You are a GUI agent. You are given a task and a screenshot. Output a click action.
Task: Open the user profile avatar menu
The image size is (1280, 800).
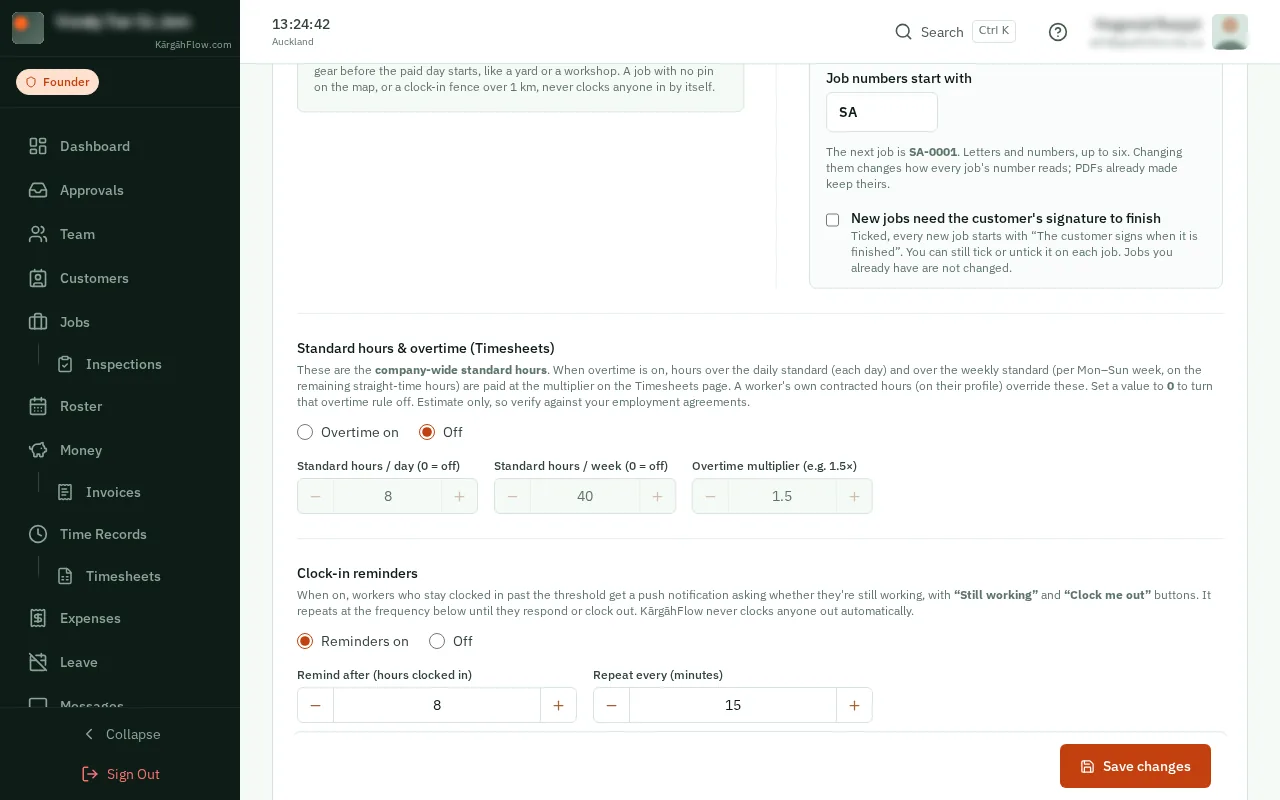(1230, 32)
